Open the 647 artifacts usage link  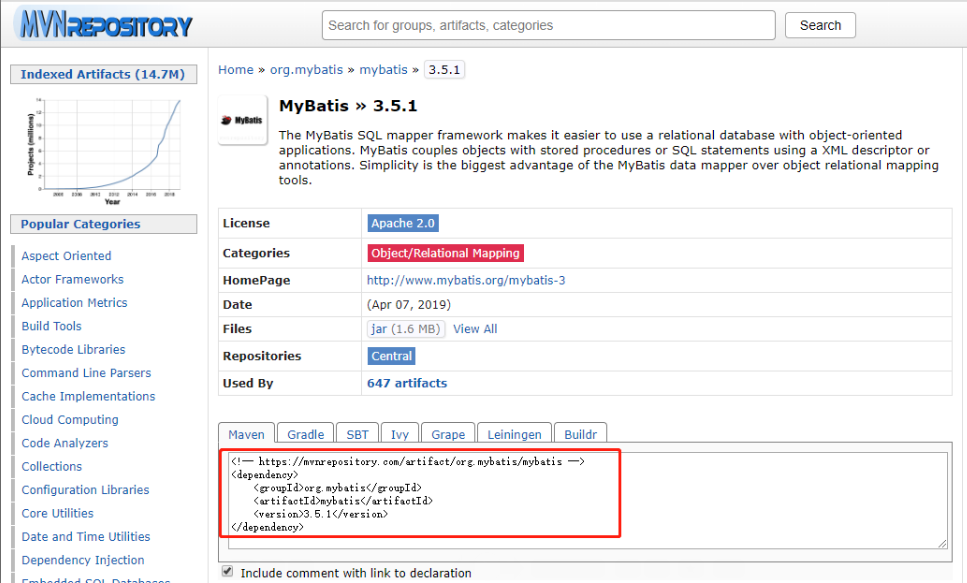tap(407, 383)
